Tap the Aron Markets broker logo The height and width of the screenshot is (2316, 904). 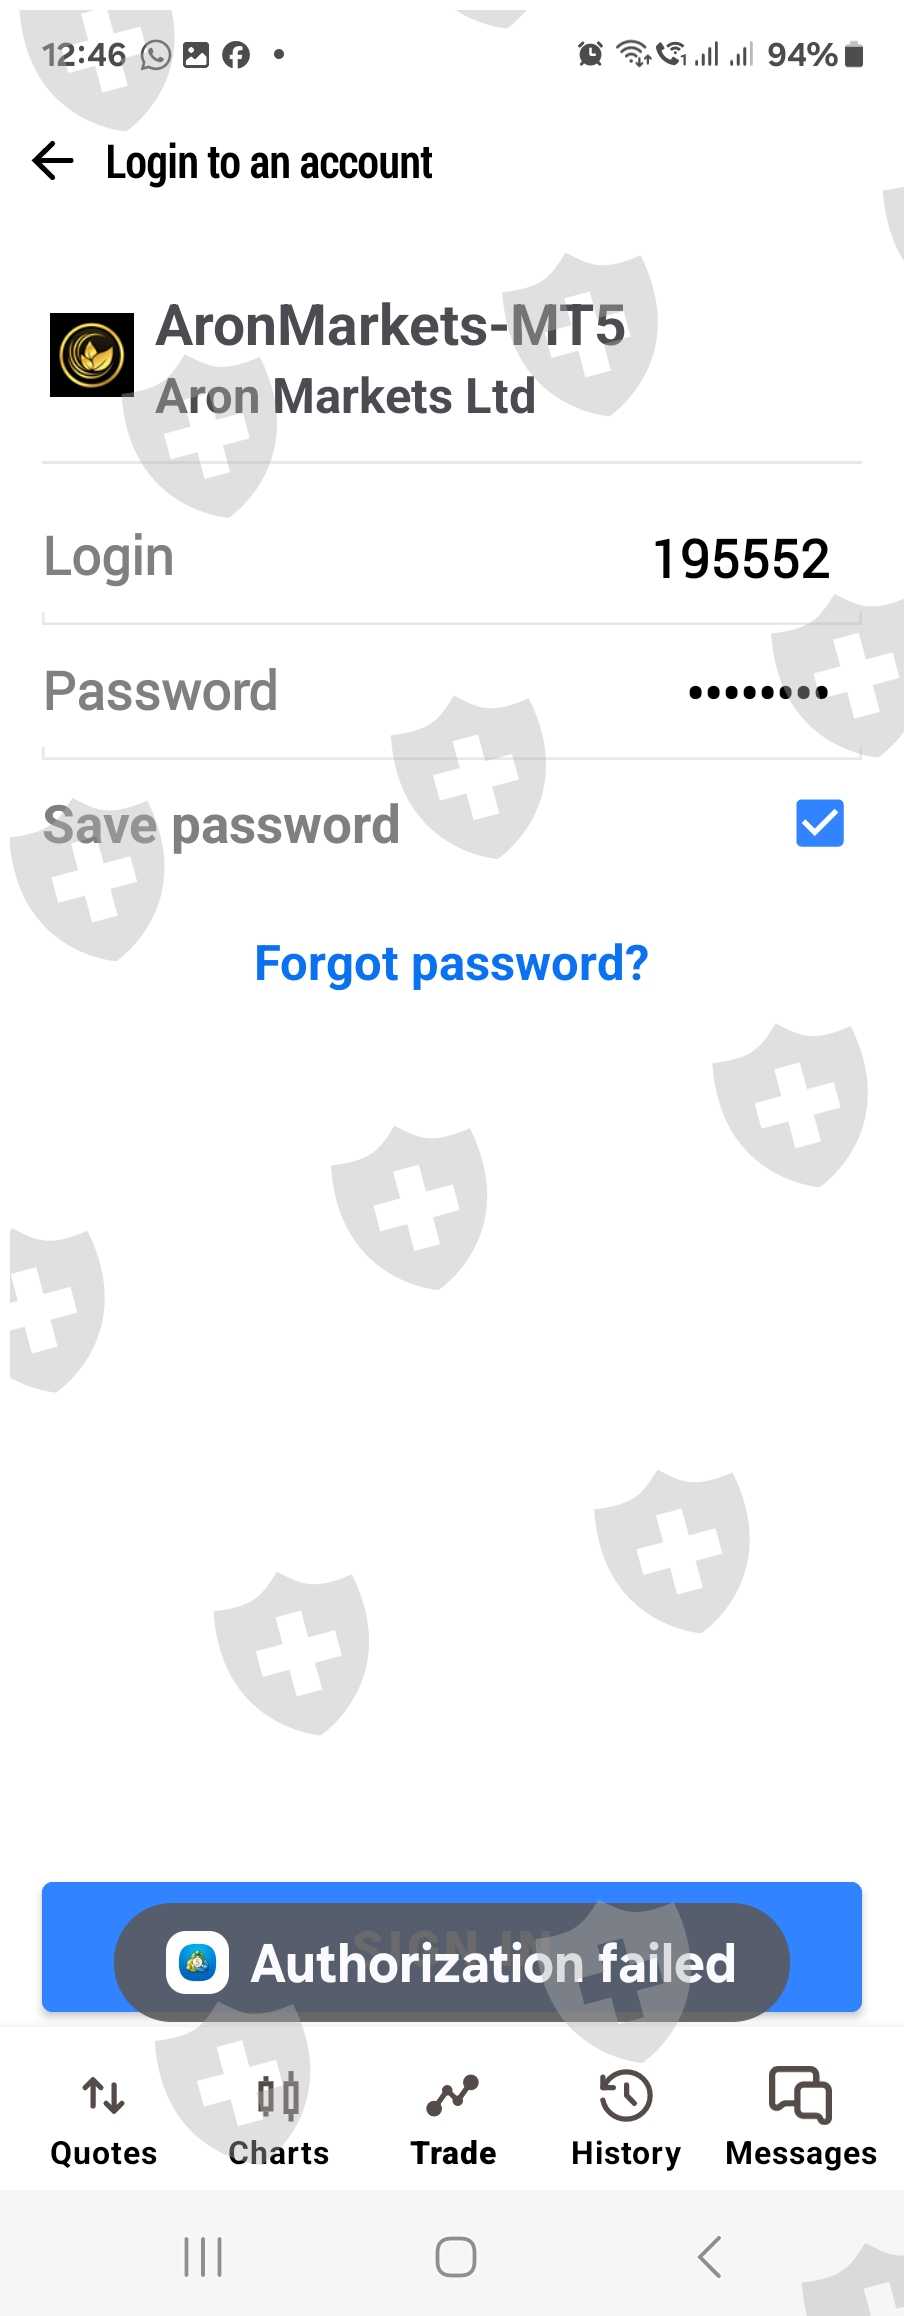[x=92, y=355]
